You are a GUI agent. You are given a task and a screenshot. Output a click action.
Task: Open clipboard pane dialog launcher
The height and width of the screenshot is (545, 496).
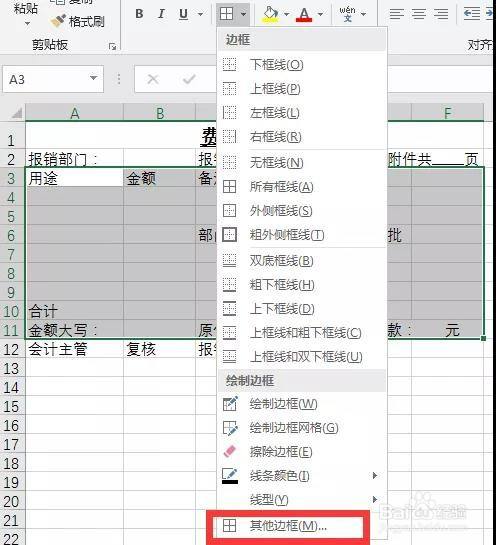112,46
